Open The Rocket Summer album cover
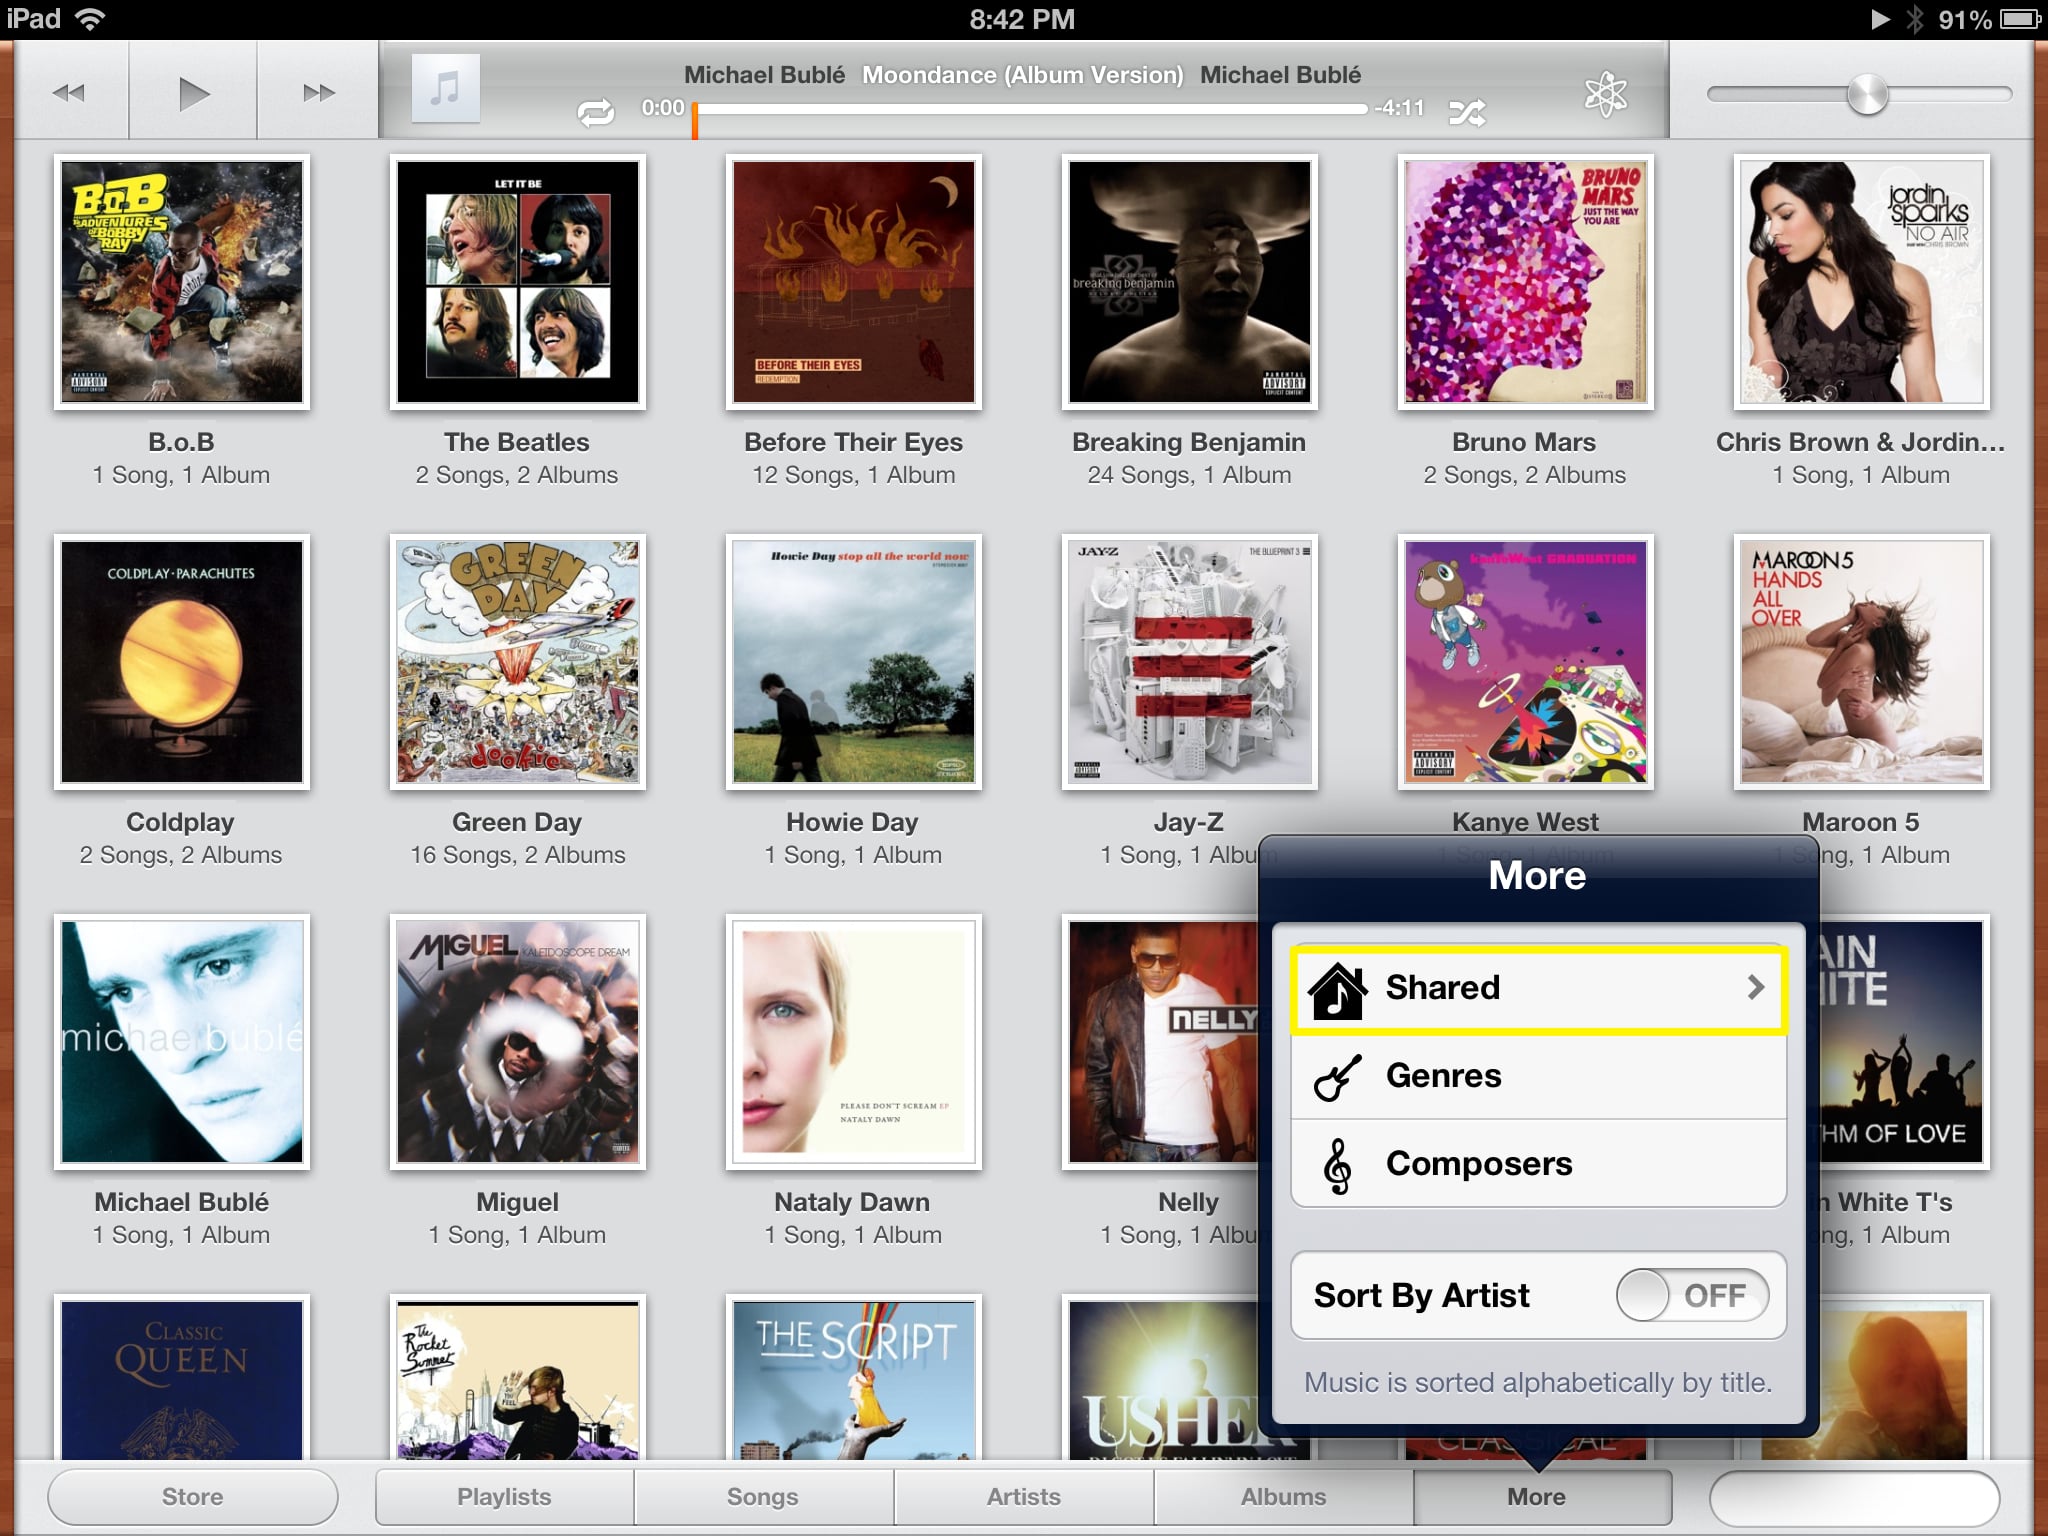Viewport: 2048px width, 1536px height. [x=518, y=1378]
